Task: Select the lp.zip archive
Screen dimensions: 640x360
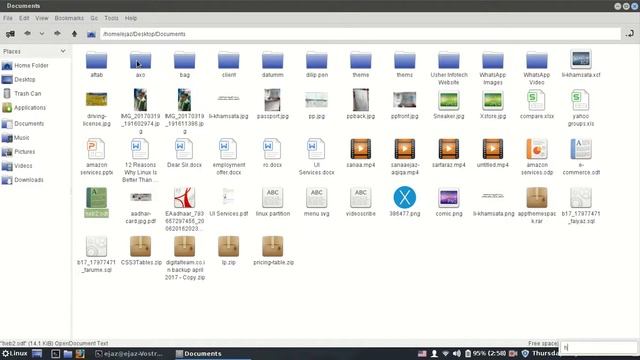Action: 229,251
